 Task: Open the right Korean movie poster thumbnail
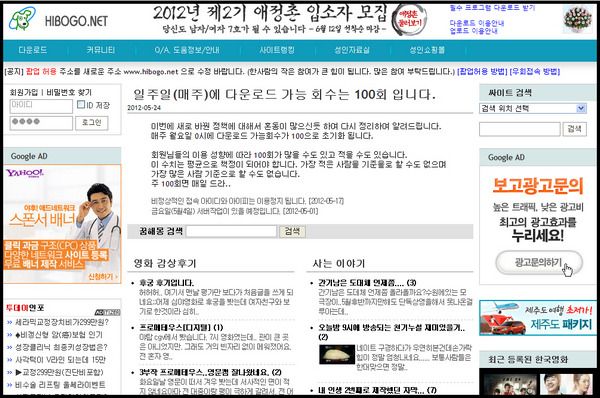(x=566, y=384)
